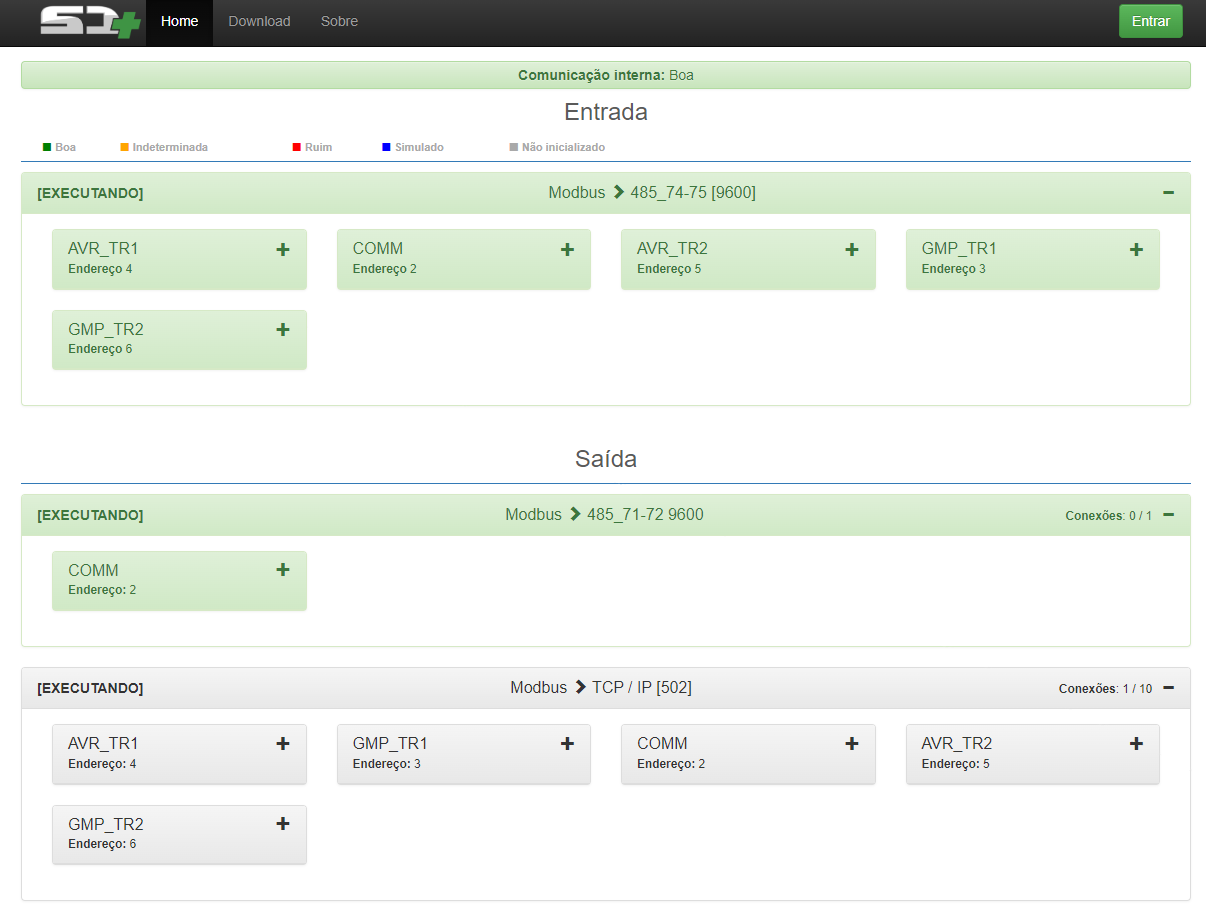This screenshot has height=918, width=1206.
Task: Expand AVR_TR2 Endereço 5 in Entrada
Action: [852, 249]
